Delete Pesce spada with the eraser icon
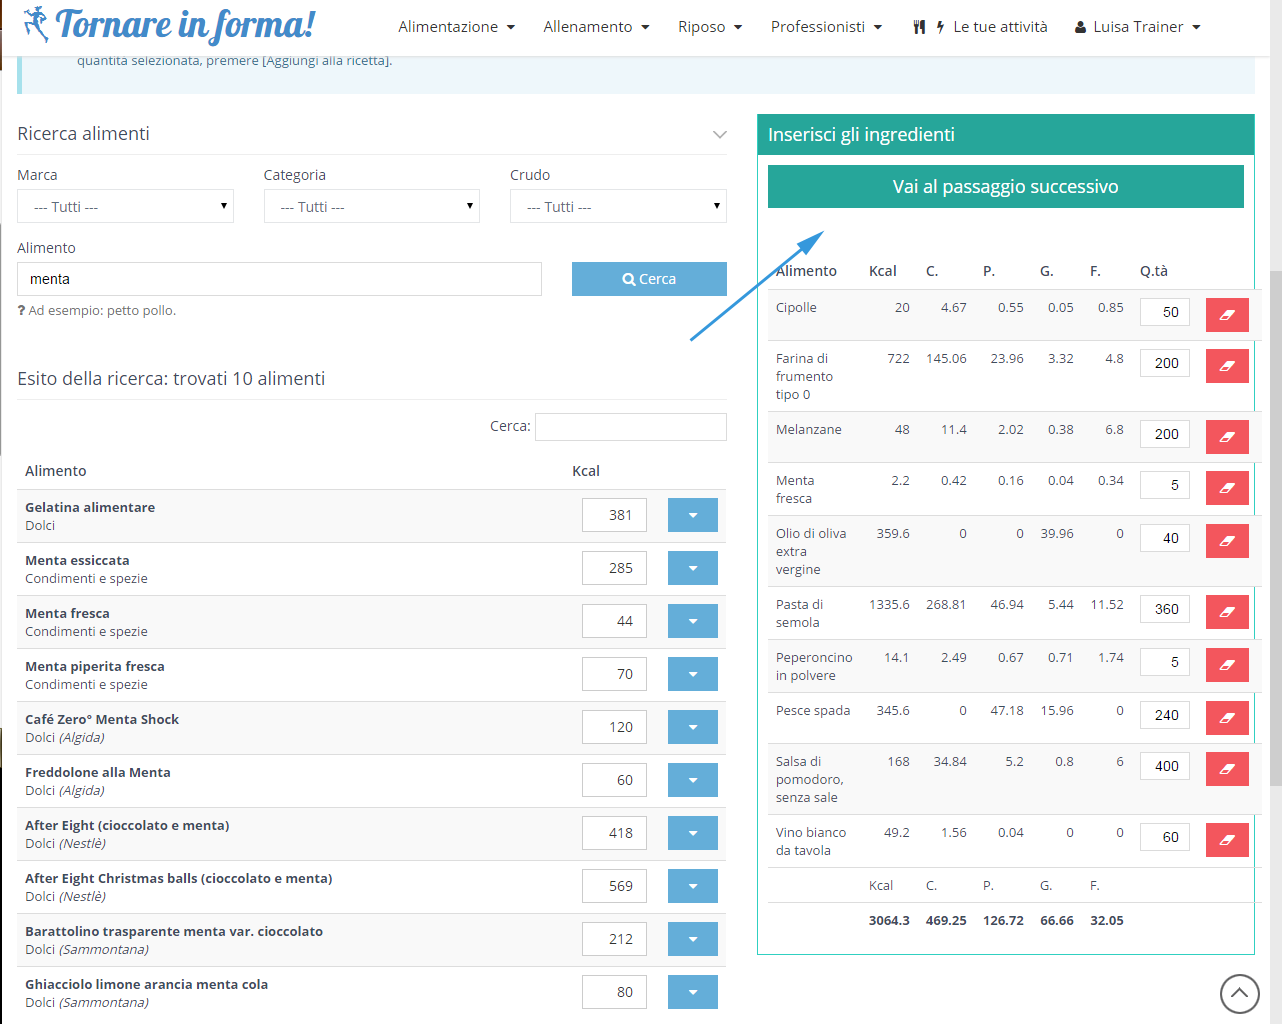 click(1226, 718)
